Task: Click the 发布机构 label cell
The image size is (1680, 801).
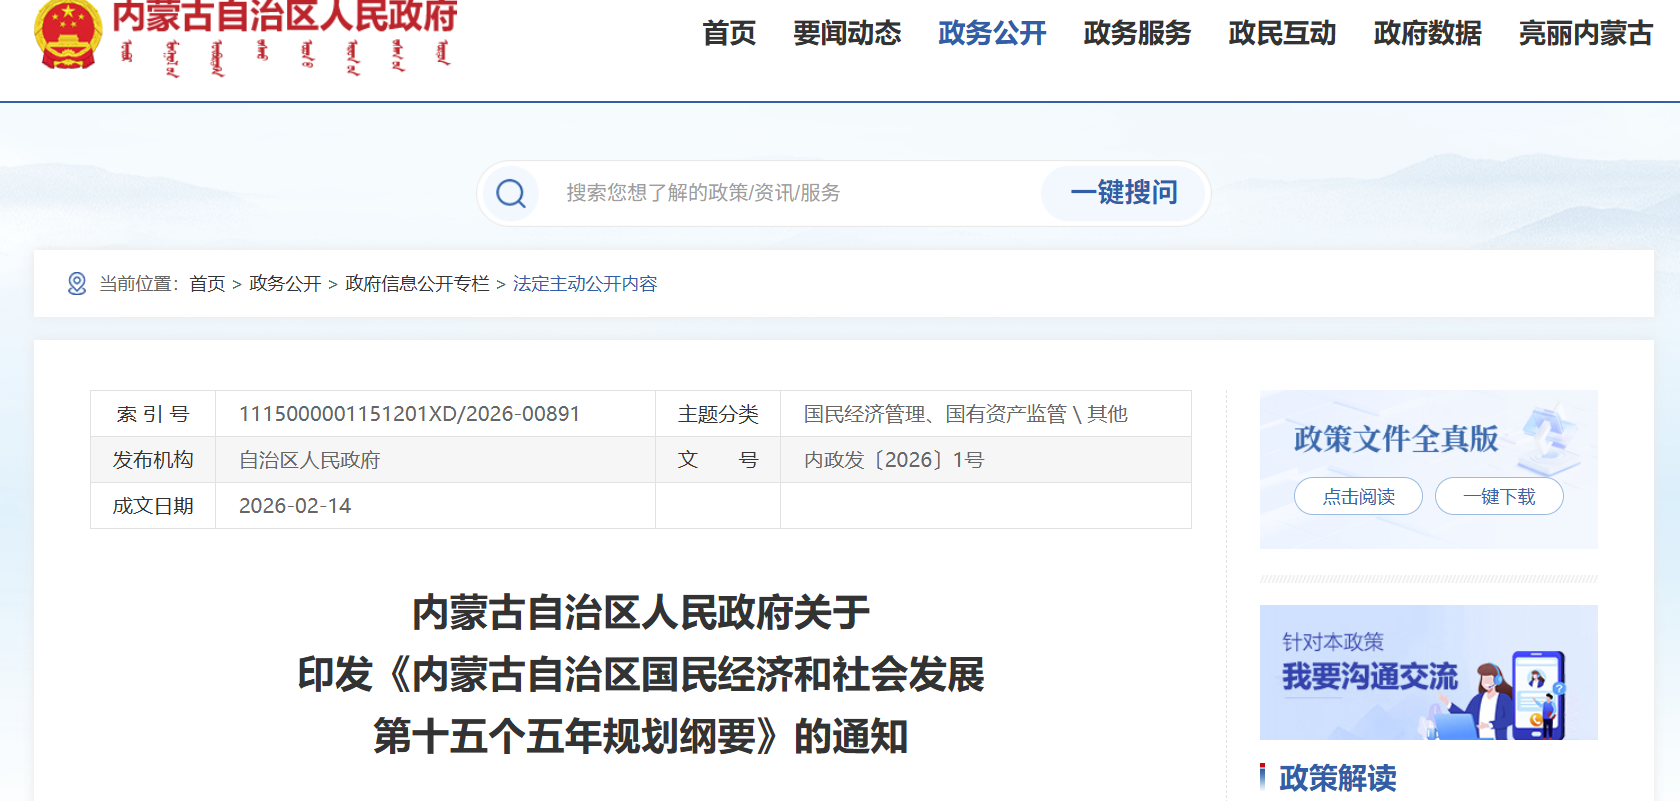Action: click(x=153, y=460)
